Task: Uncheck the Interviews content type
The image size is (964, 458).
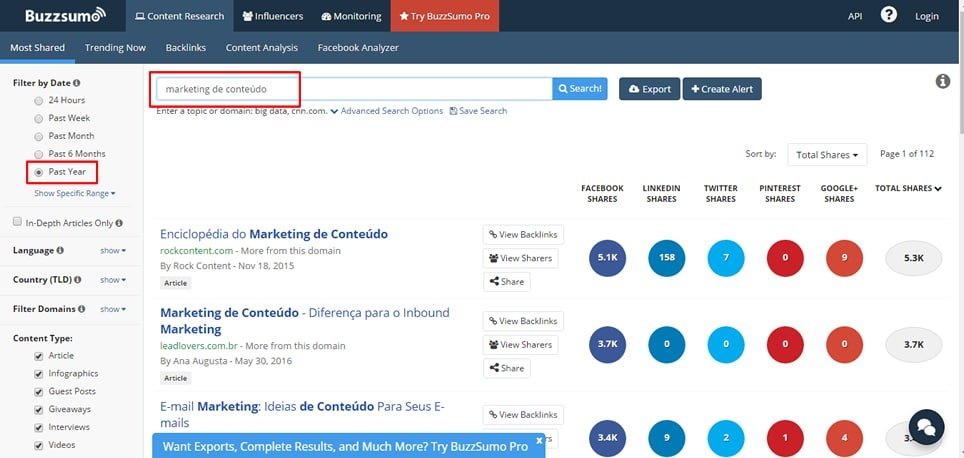Action: coord(39,427)
